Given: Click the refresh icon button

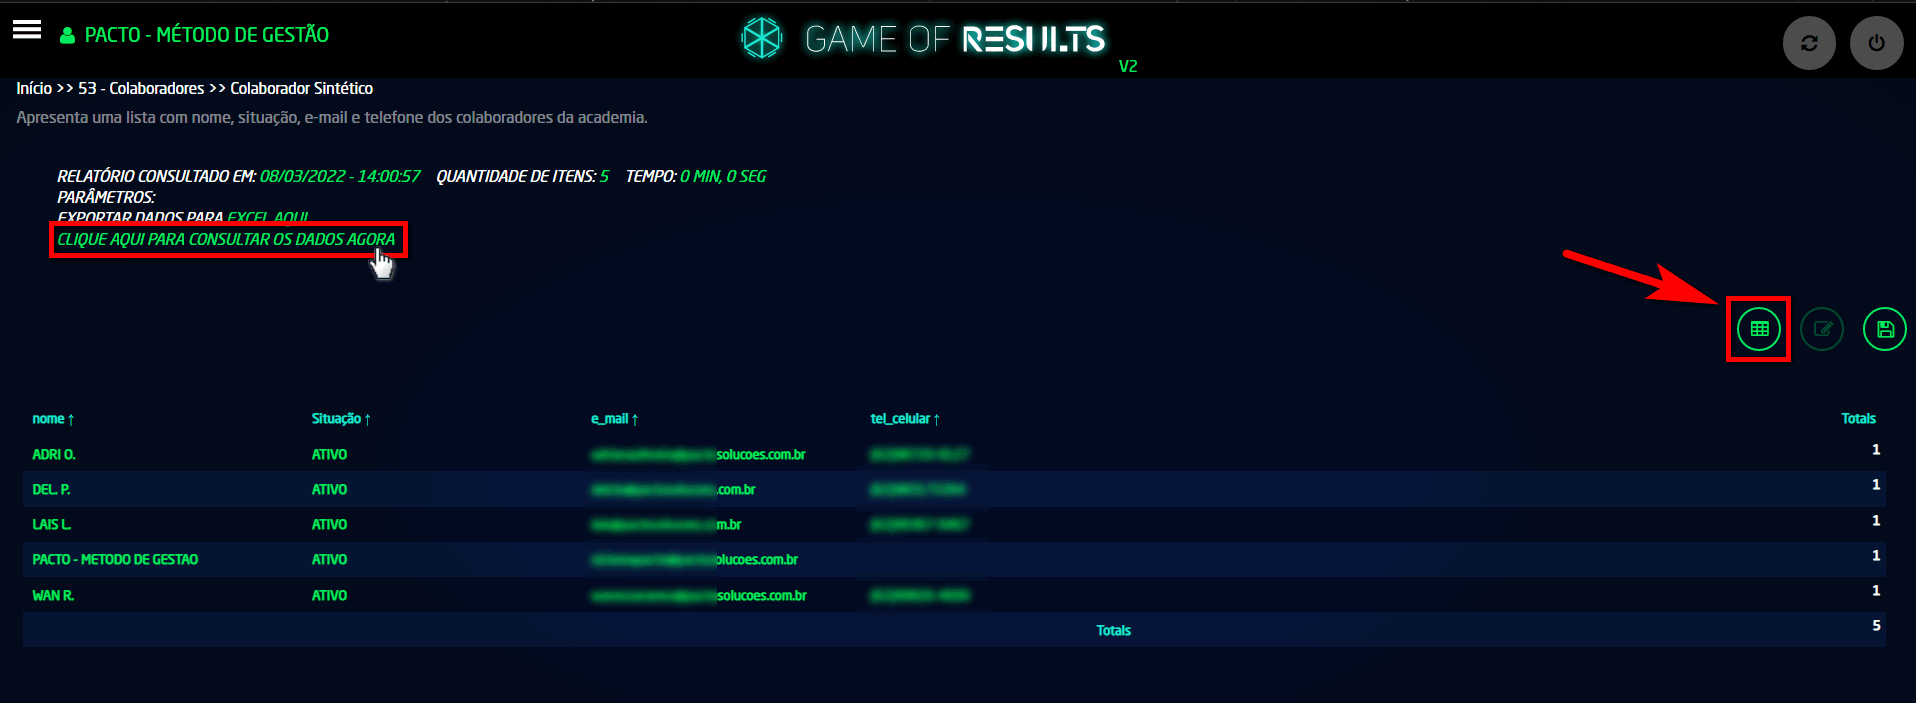Looking at the screenshot, I should tap(1809, 43).
